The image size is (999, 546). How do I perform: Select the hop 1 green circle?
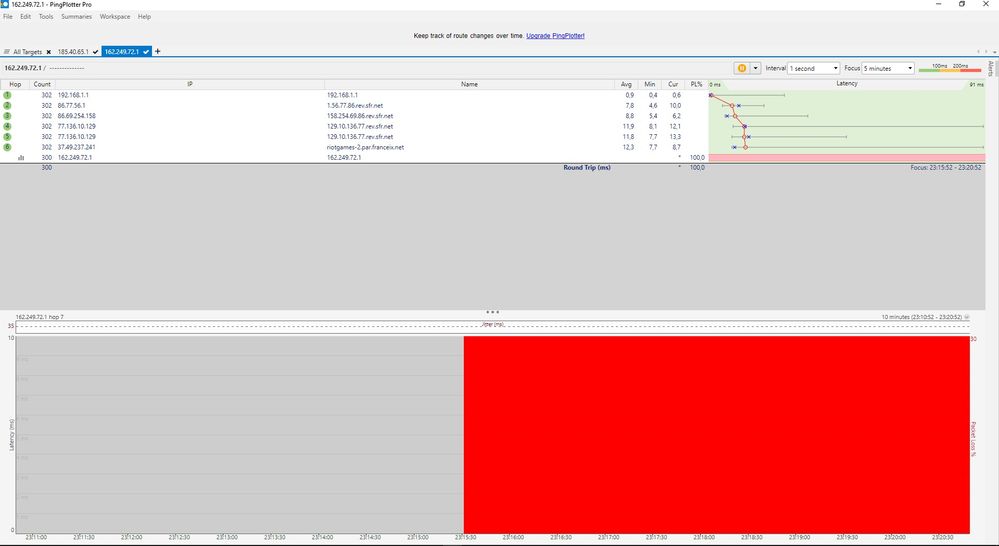(x=7, y=95)
